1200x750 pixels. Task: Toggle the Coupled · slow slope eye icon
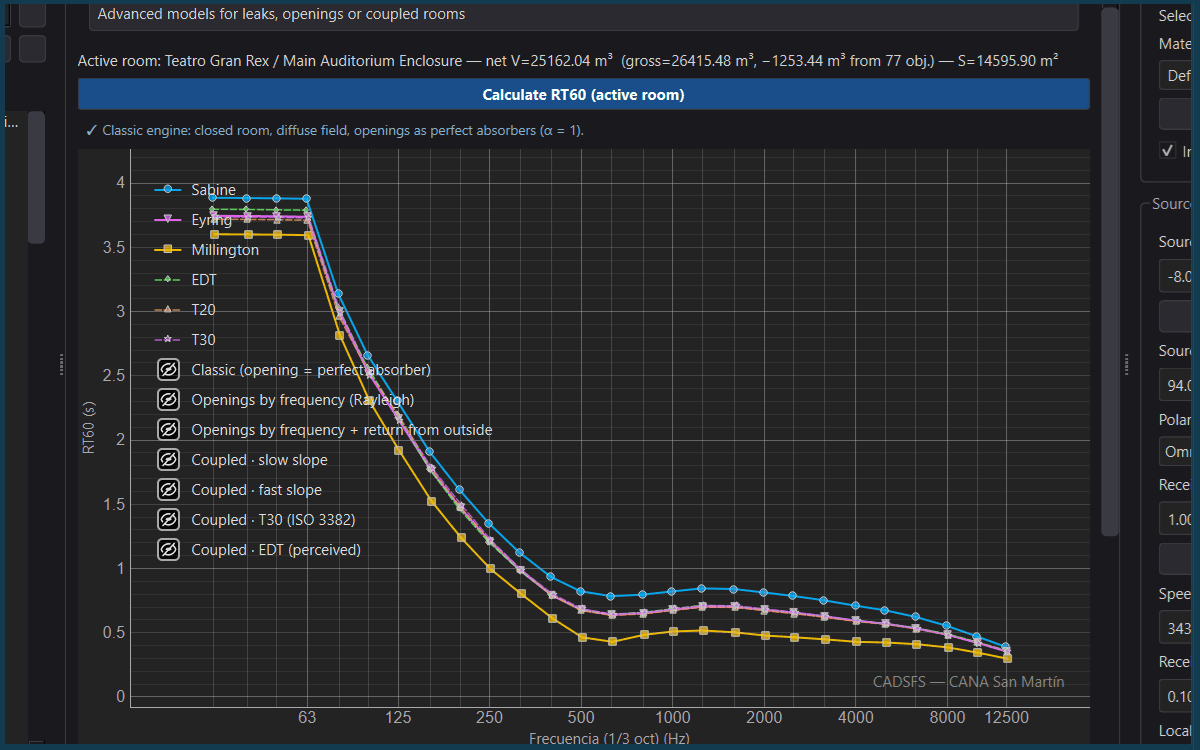point(168,460)
